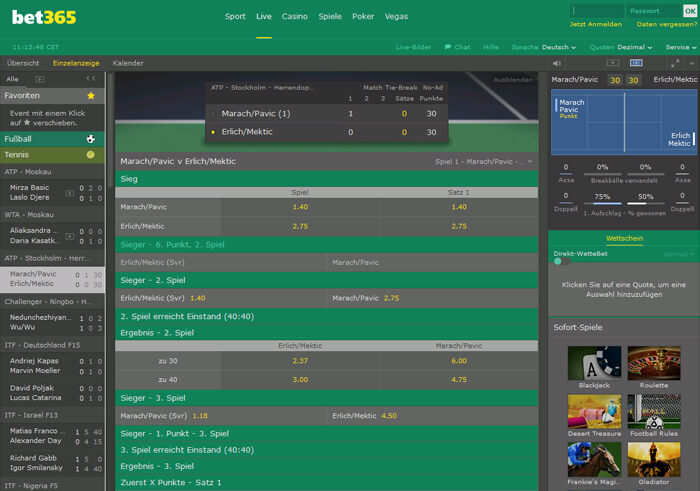Click the Favoriten star icon
700x491 pixels.
pos(91,96)
